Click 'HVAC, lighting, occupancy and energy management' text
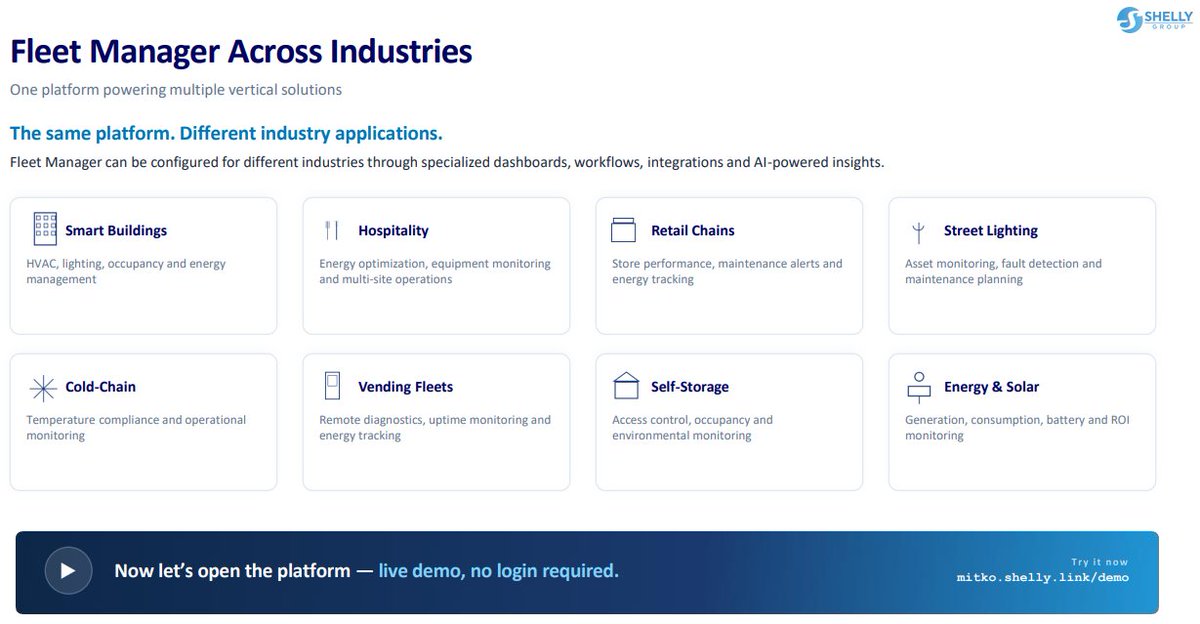 [x=126, y=271]
